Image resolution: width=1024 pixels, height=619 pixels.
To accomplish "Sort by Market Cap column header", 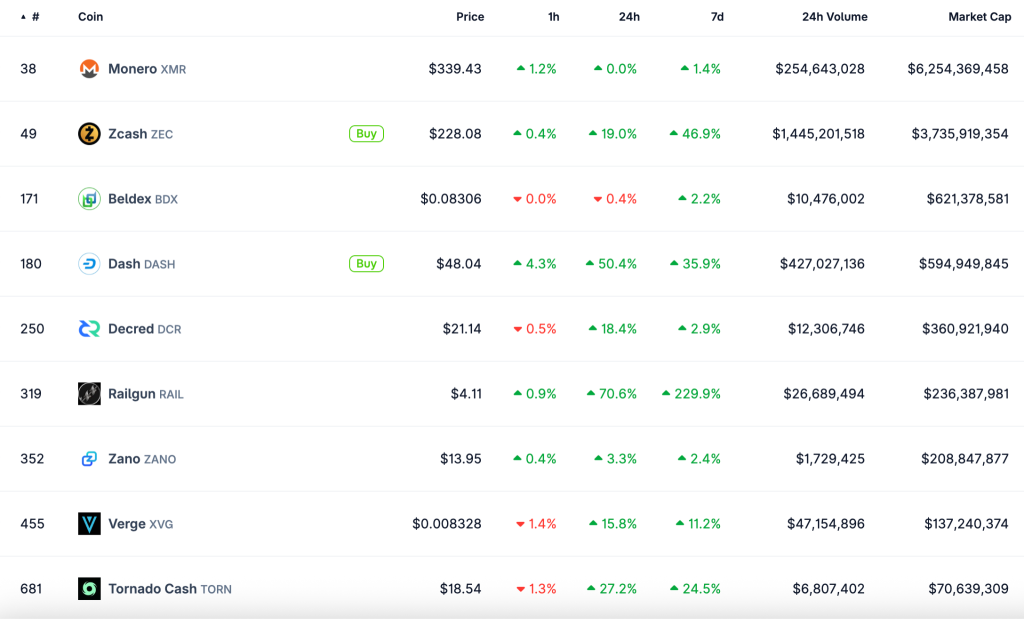I will coord(979,17).
